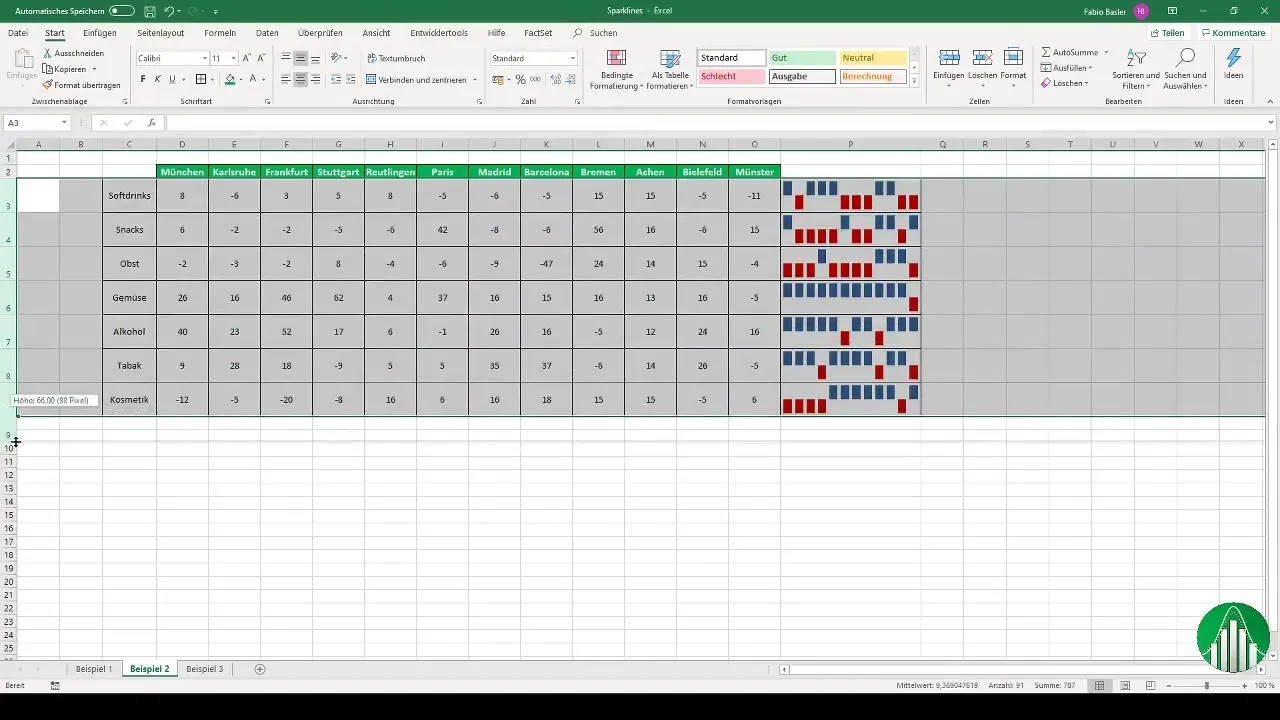Decrease indent

[x=336, y=79]
